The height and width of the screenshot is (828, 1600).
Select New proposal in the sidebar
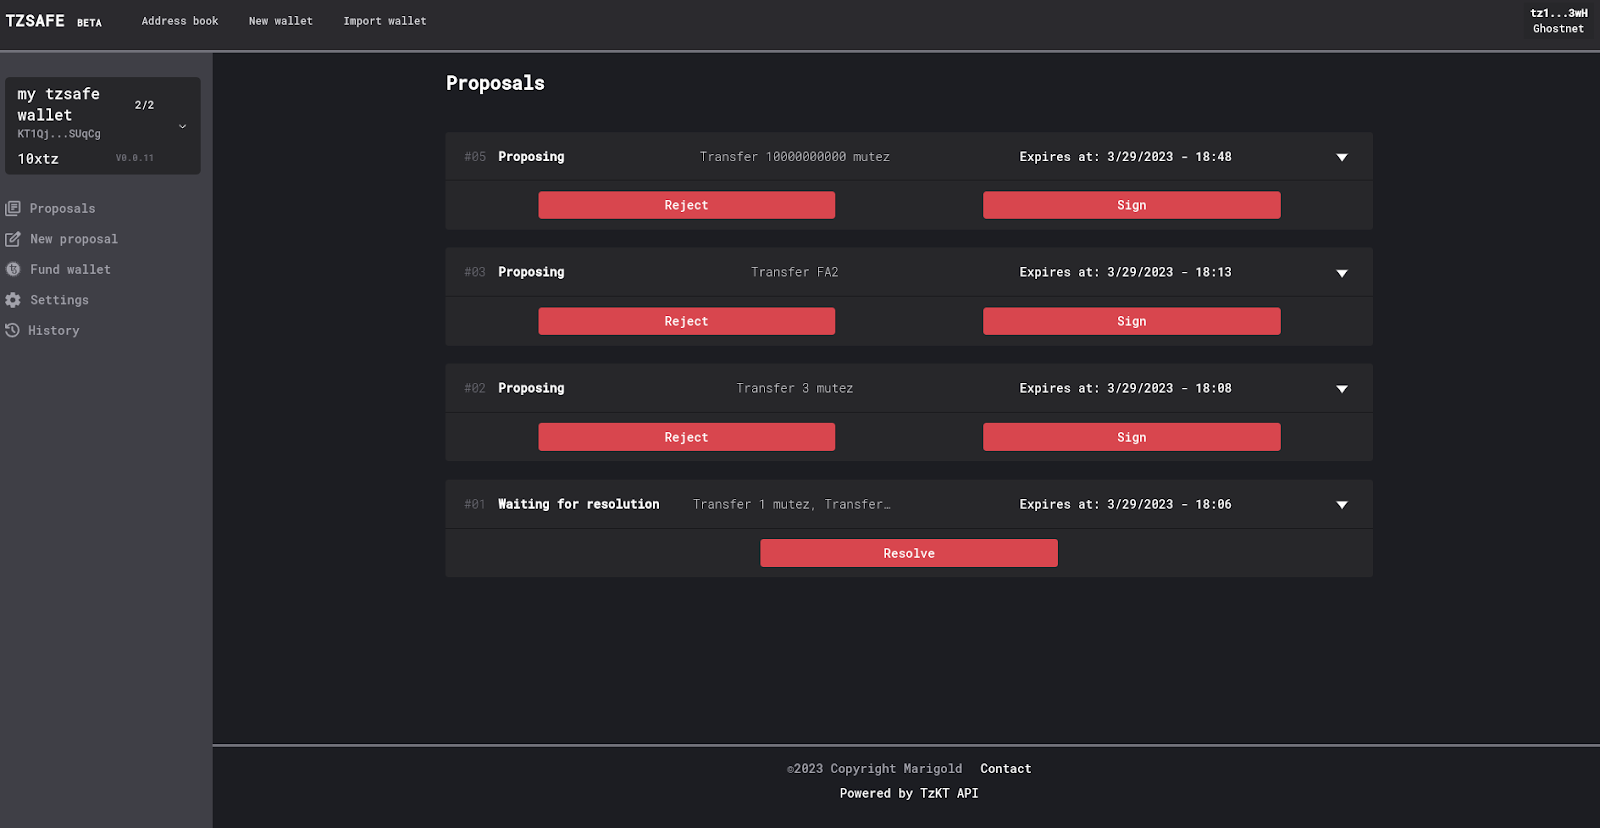coord(74,239)
